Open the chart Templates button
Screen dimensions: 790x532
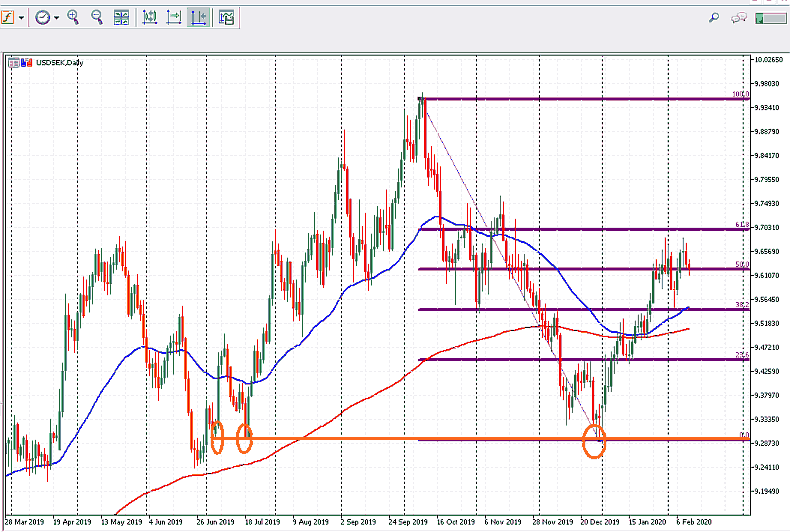(x=226, y=17)
